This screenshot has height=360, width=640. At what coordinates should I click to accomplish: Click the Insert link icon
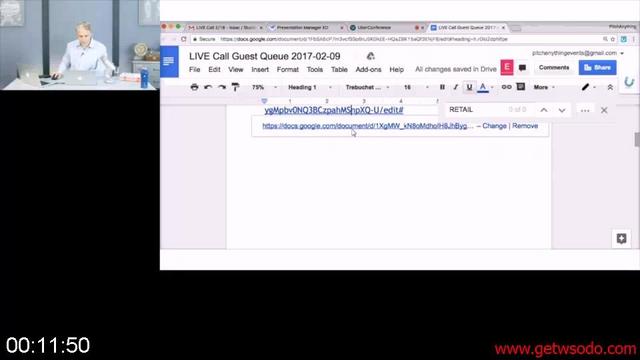click(x=506, y=87)
